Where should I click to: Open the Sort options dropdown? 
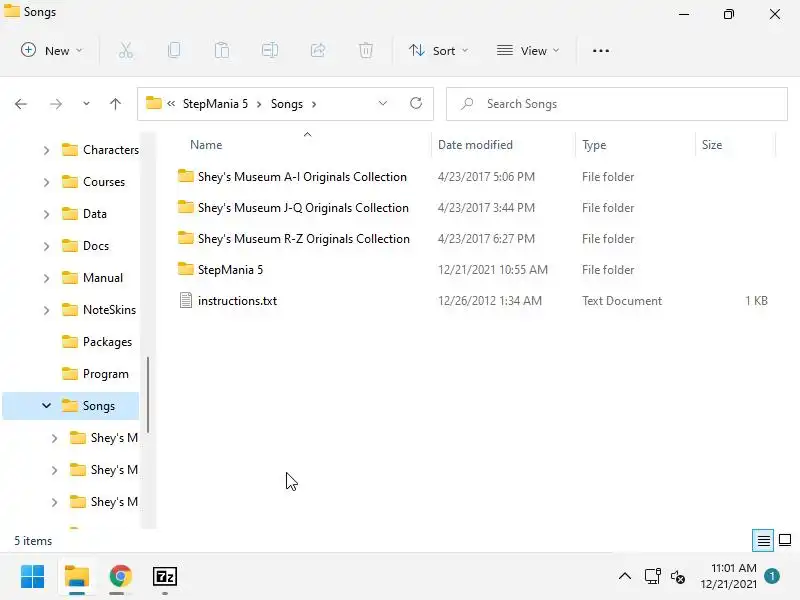[x=438, y=51]
